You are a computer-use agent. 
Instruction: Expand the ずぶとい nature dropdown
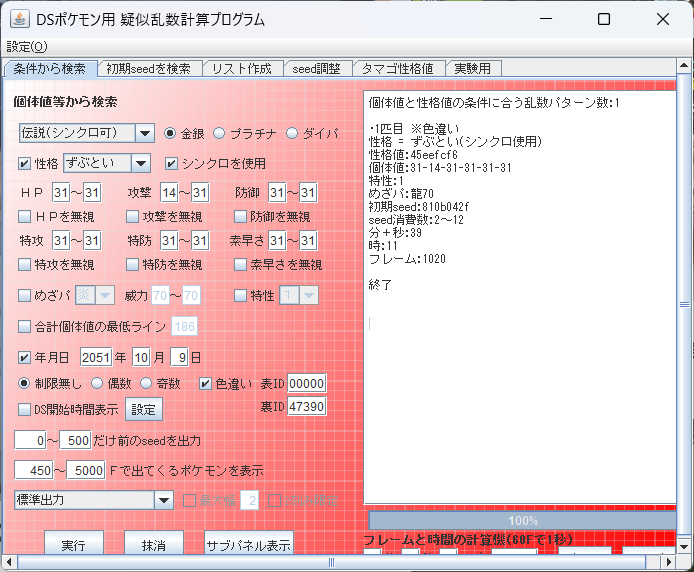[x=141, y=163]
